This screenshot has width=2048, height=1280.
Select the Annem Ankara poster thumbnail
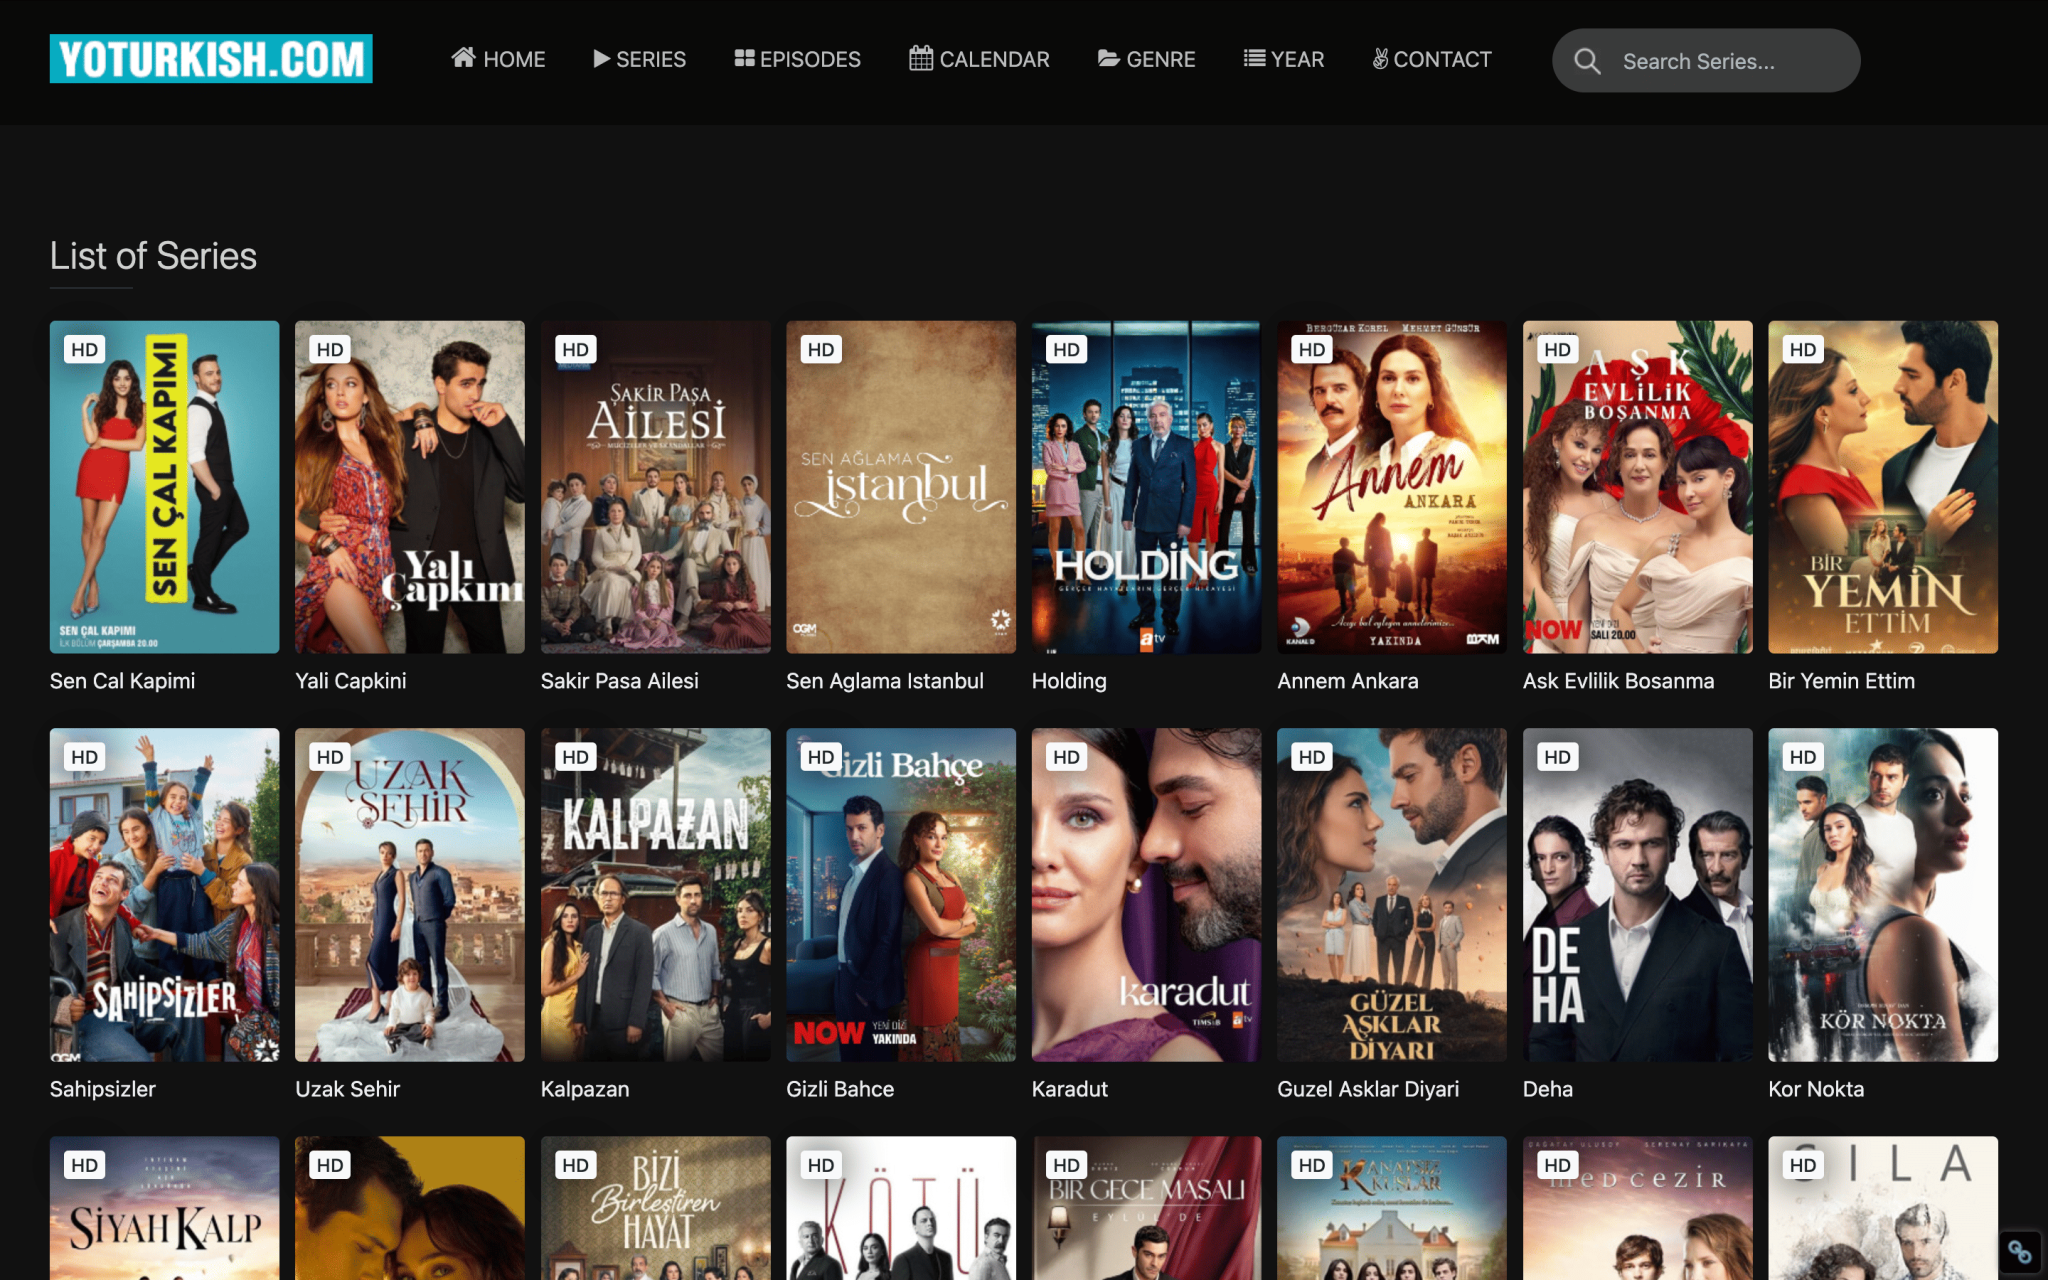pyautogui.click(x=1392, y=487)
